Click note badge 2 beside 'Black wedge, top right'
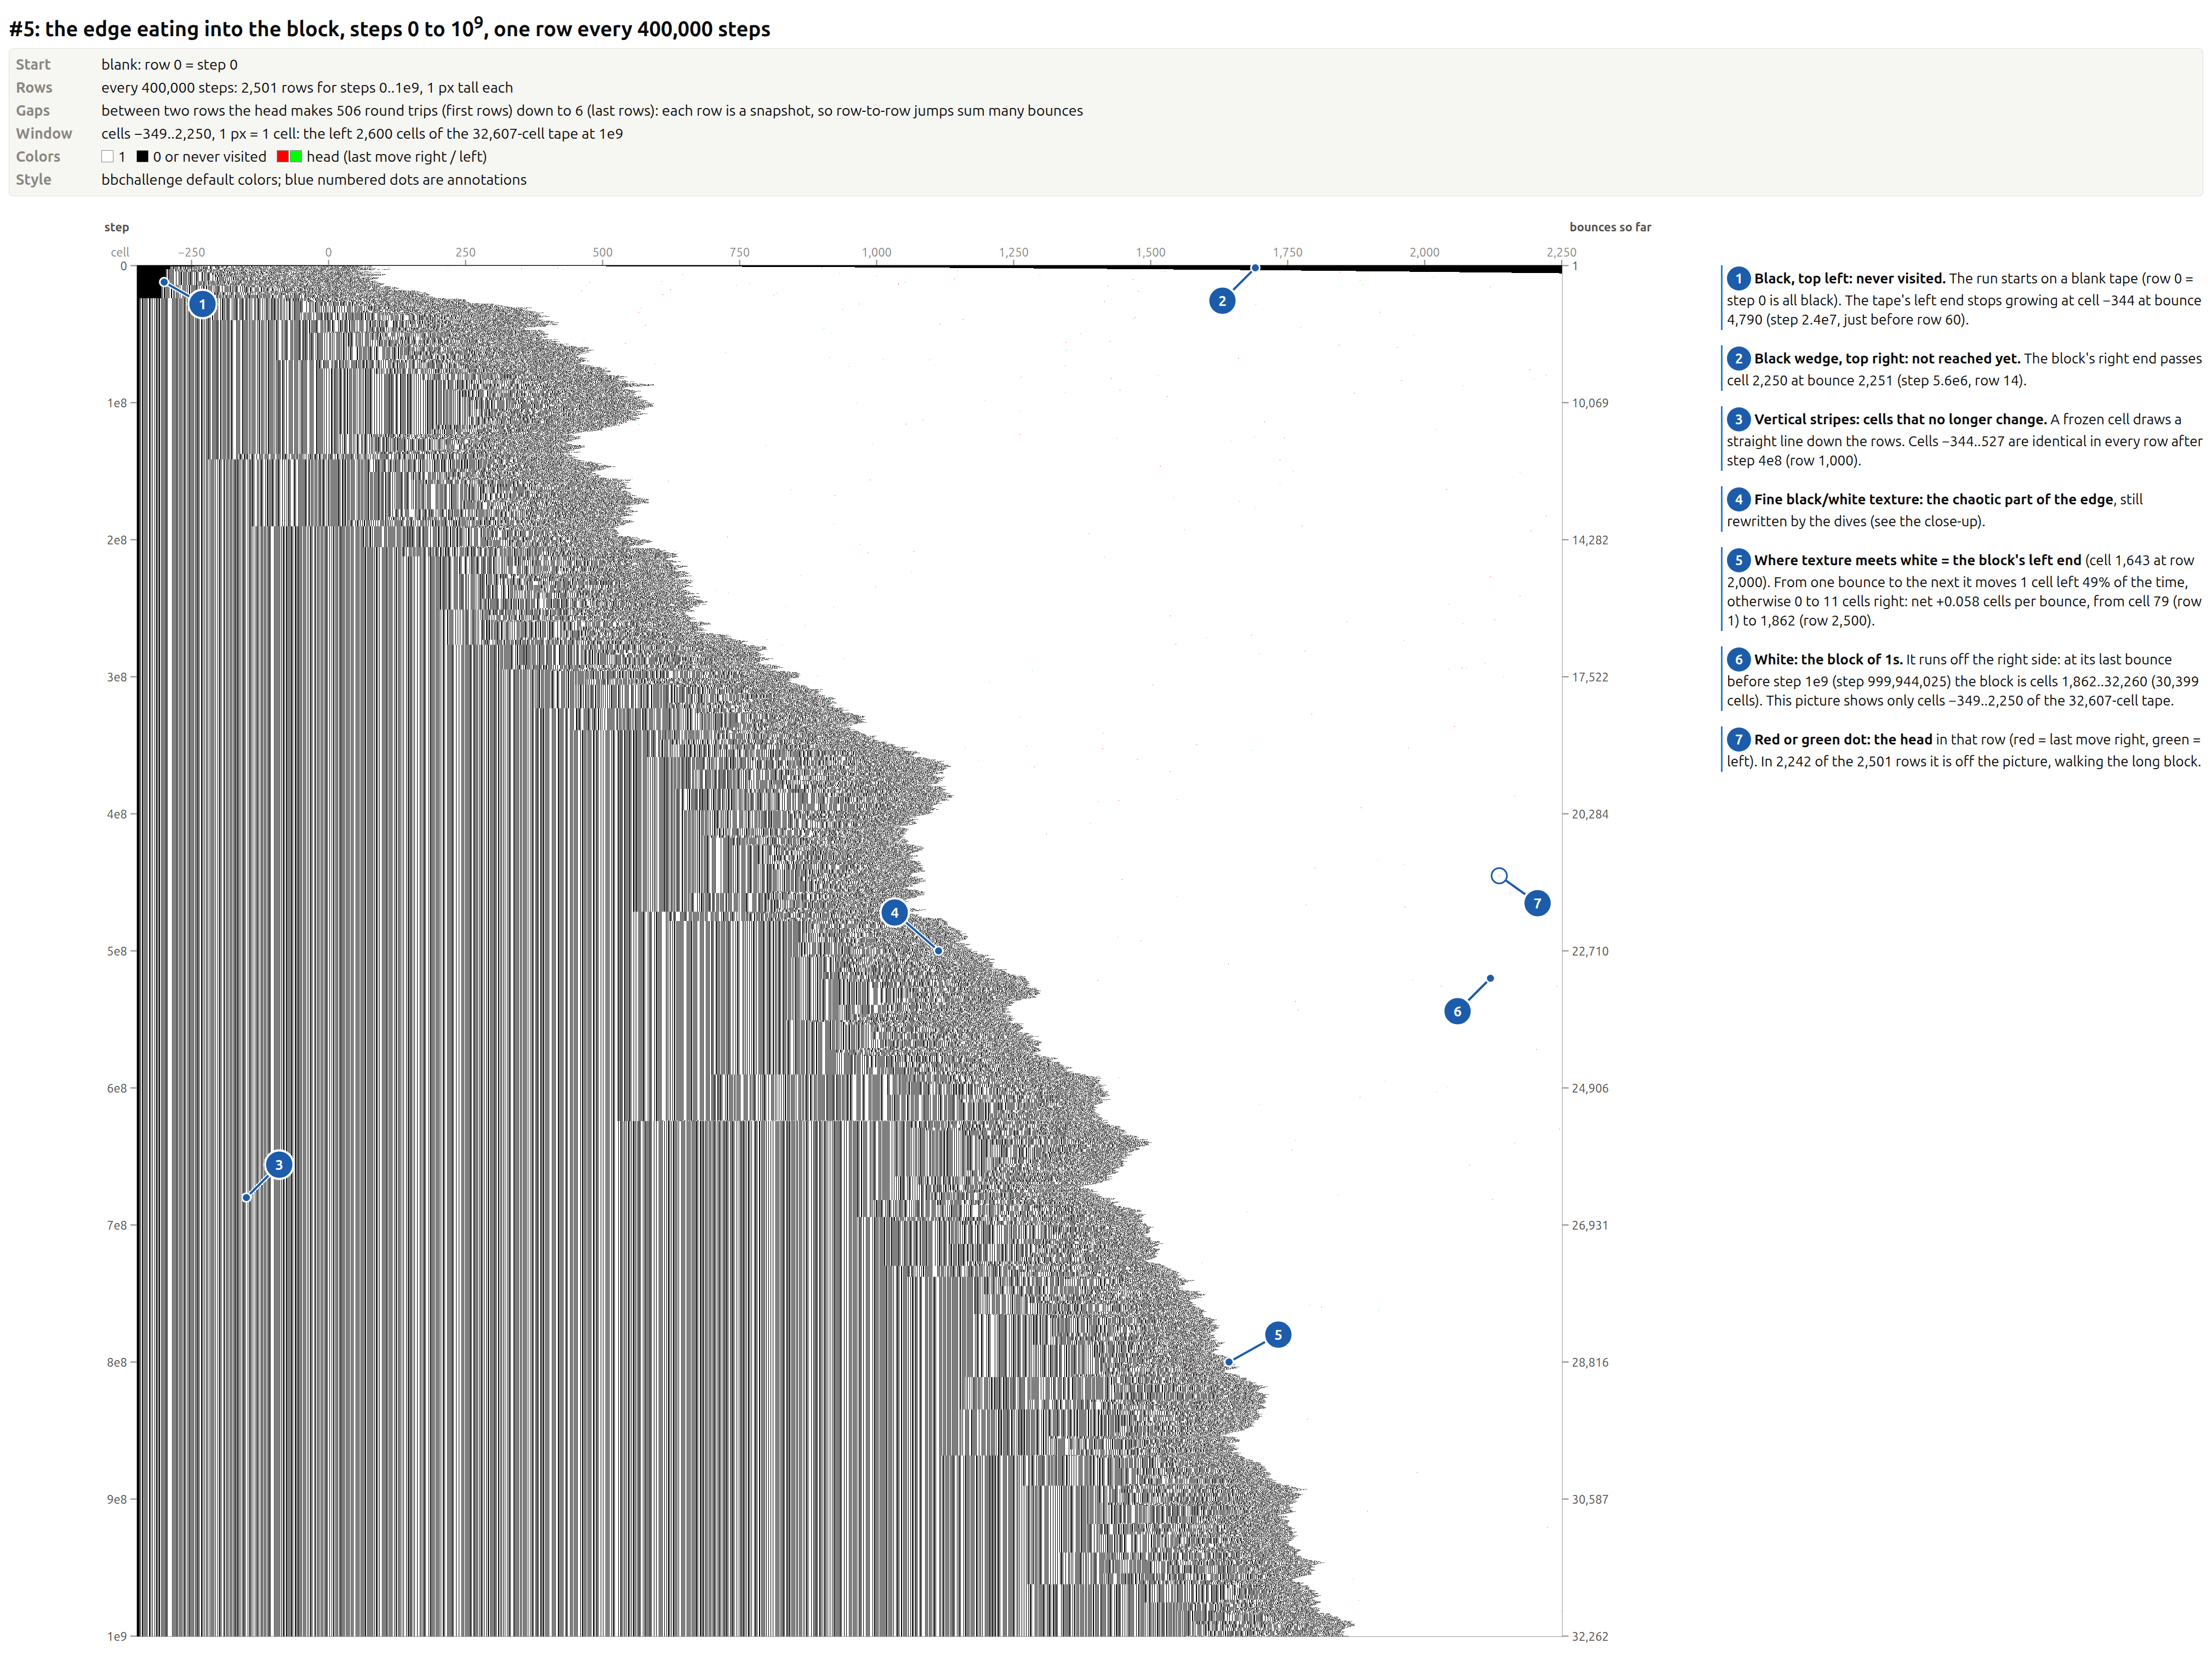The image size is (2212, 1666). click(1739, 359)
